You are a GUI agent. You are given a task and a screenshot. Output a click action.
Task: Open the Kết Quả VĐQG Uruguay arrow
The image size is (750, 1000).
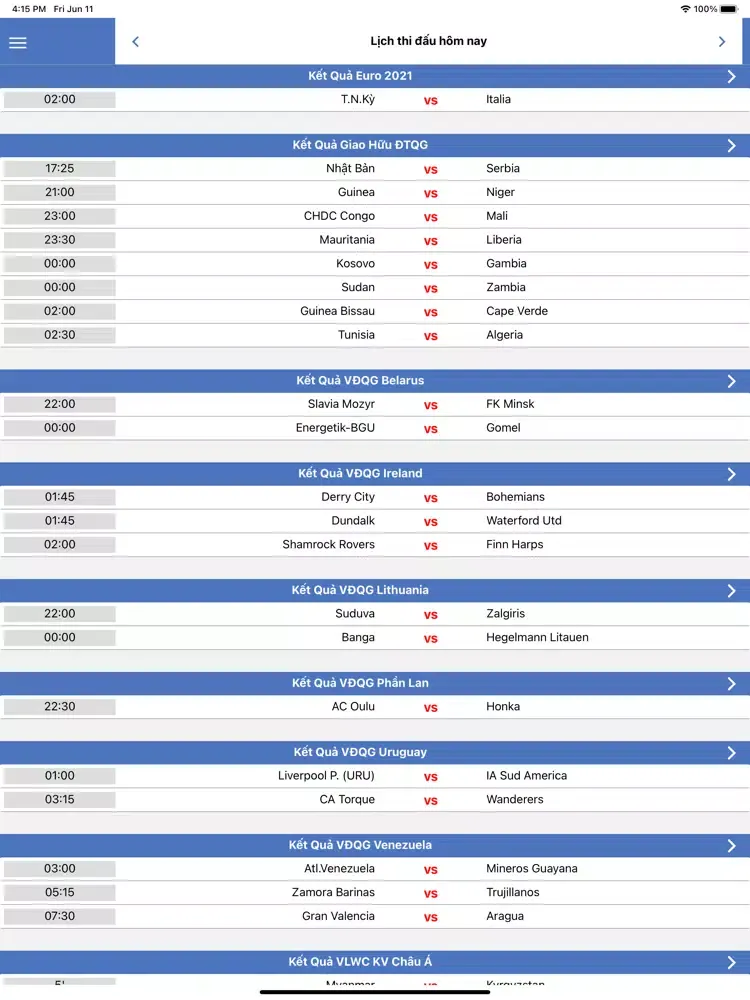pyautogui.click(x=731, y=753)
